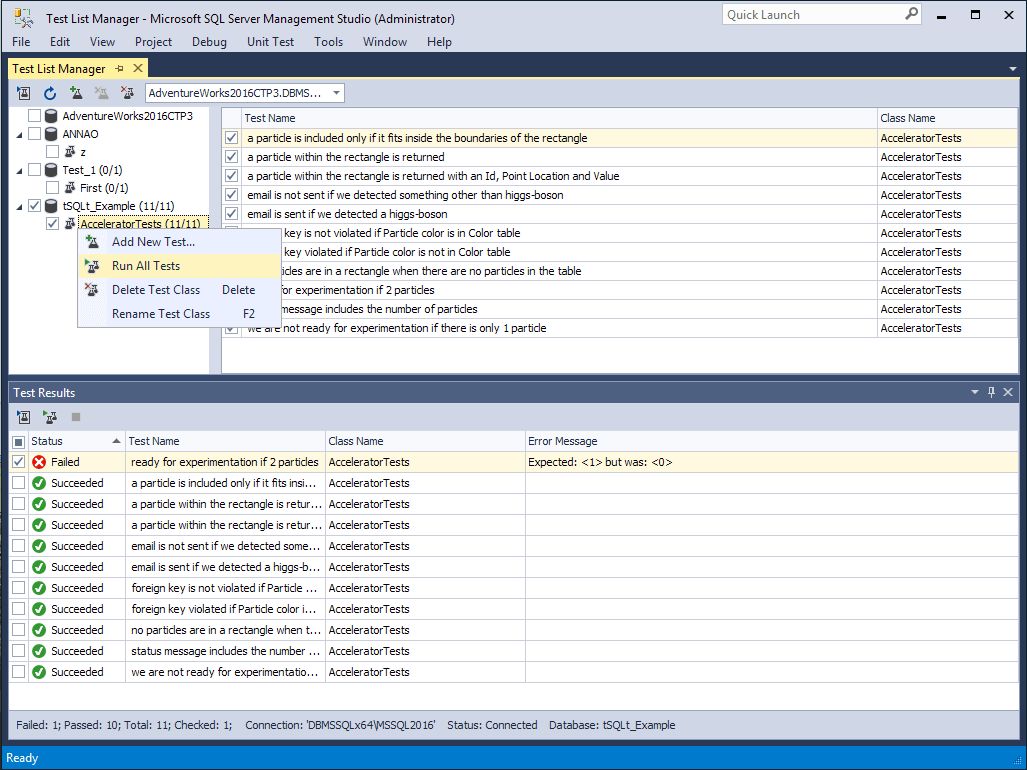1027x770 pixels.
Task: Click the AcceleratorTests (11/11) tree item
Action: (140, 224)
